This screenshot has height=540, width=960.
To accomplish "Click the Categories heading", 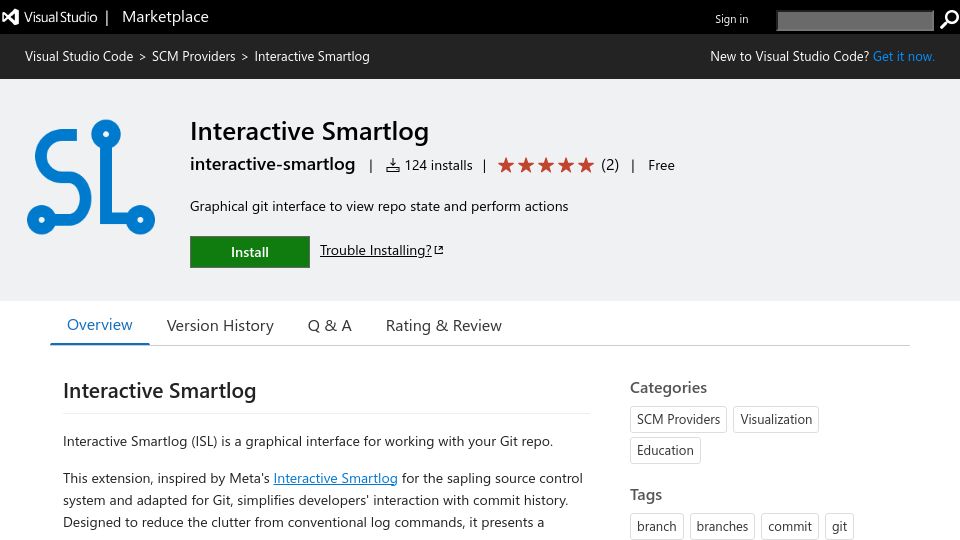I will pos(668,388).
